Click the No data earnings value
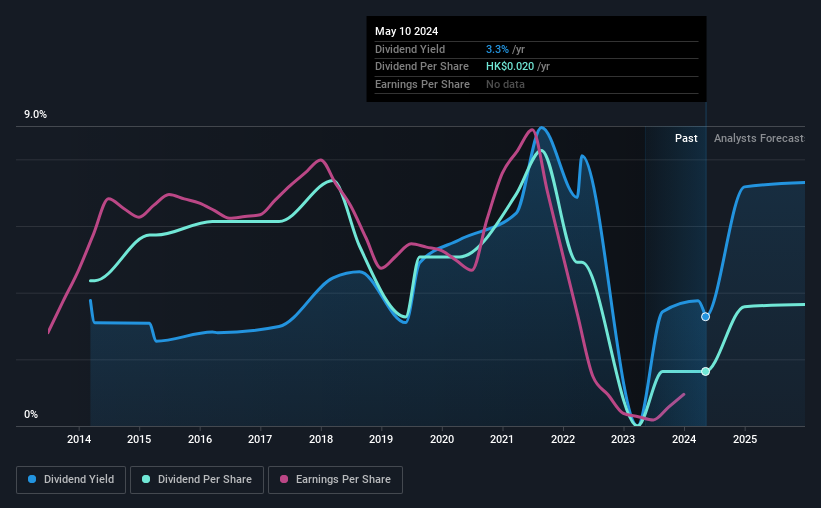821x508 pixels. click(x=505, y=84)
